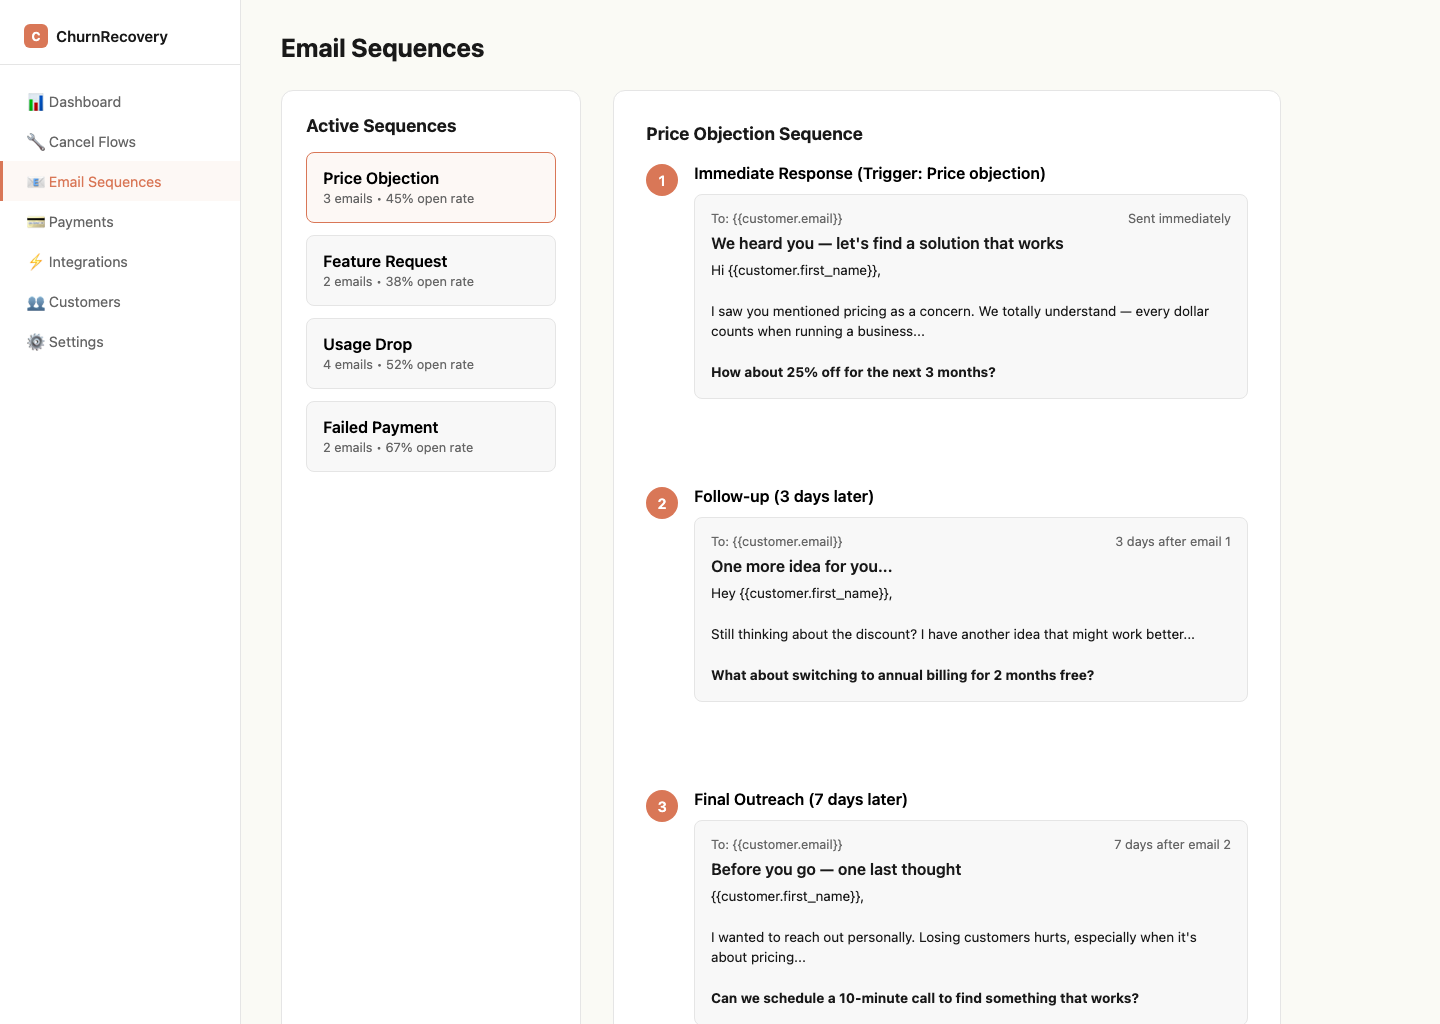Click the Customers people icon
The height and width of the screenshot is (1024, 1440).
click(36, 302)
